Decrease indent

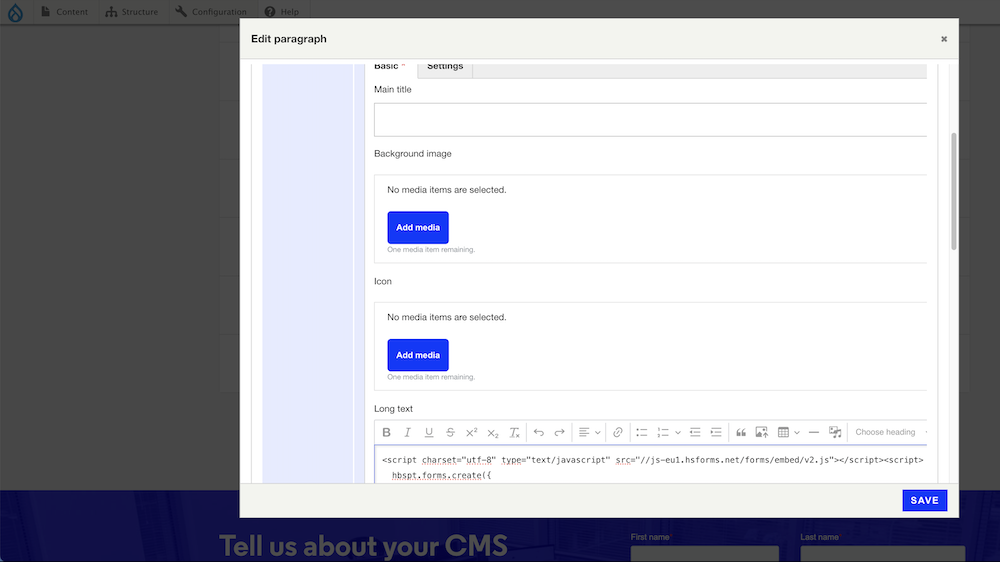pyautogui.click(x=695, y=432)
